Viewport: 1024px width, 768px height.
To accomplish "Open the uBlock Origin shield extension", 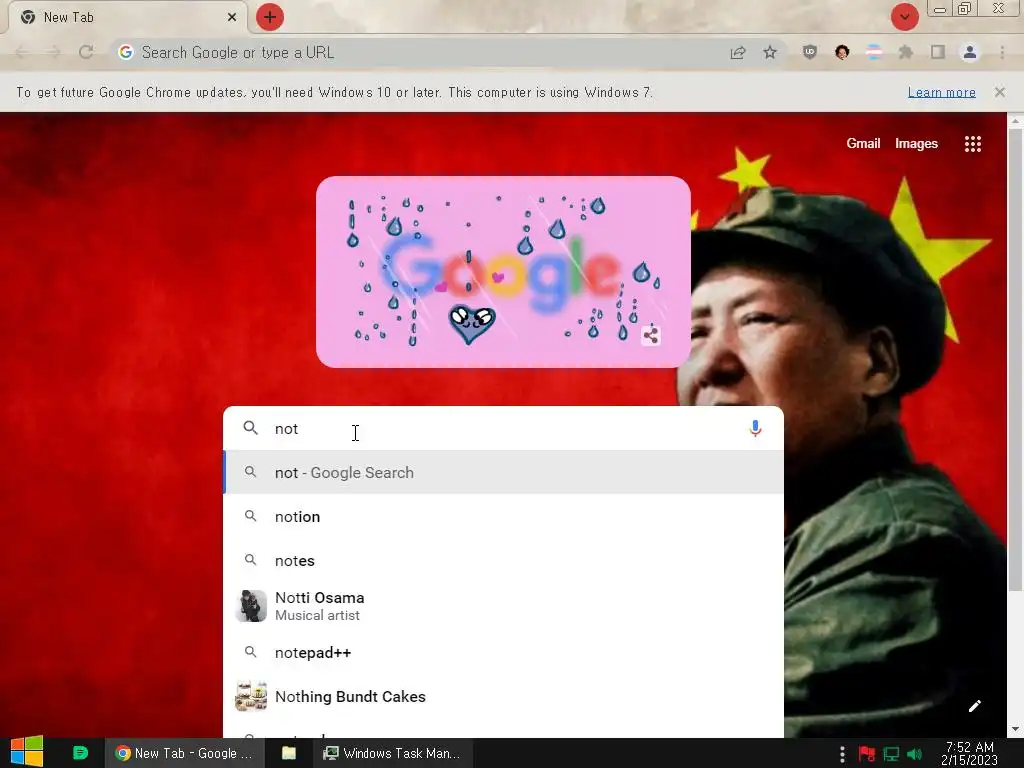I will (x=810, y=52).
